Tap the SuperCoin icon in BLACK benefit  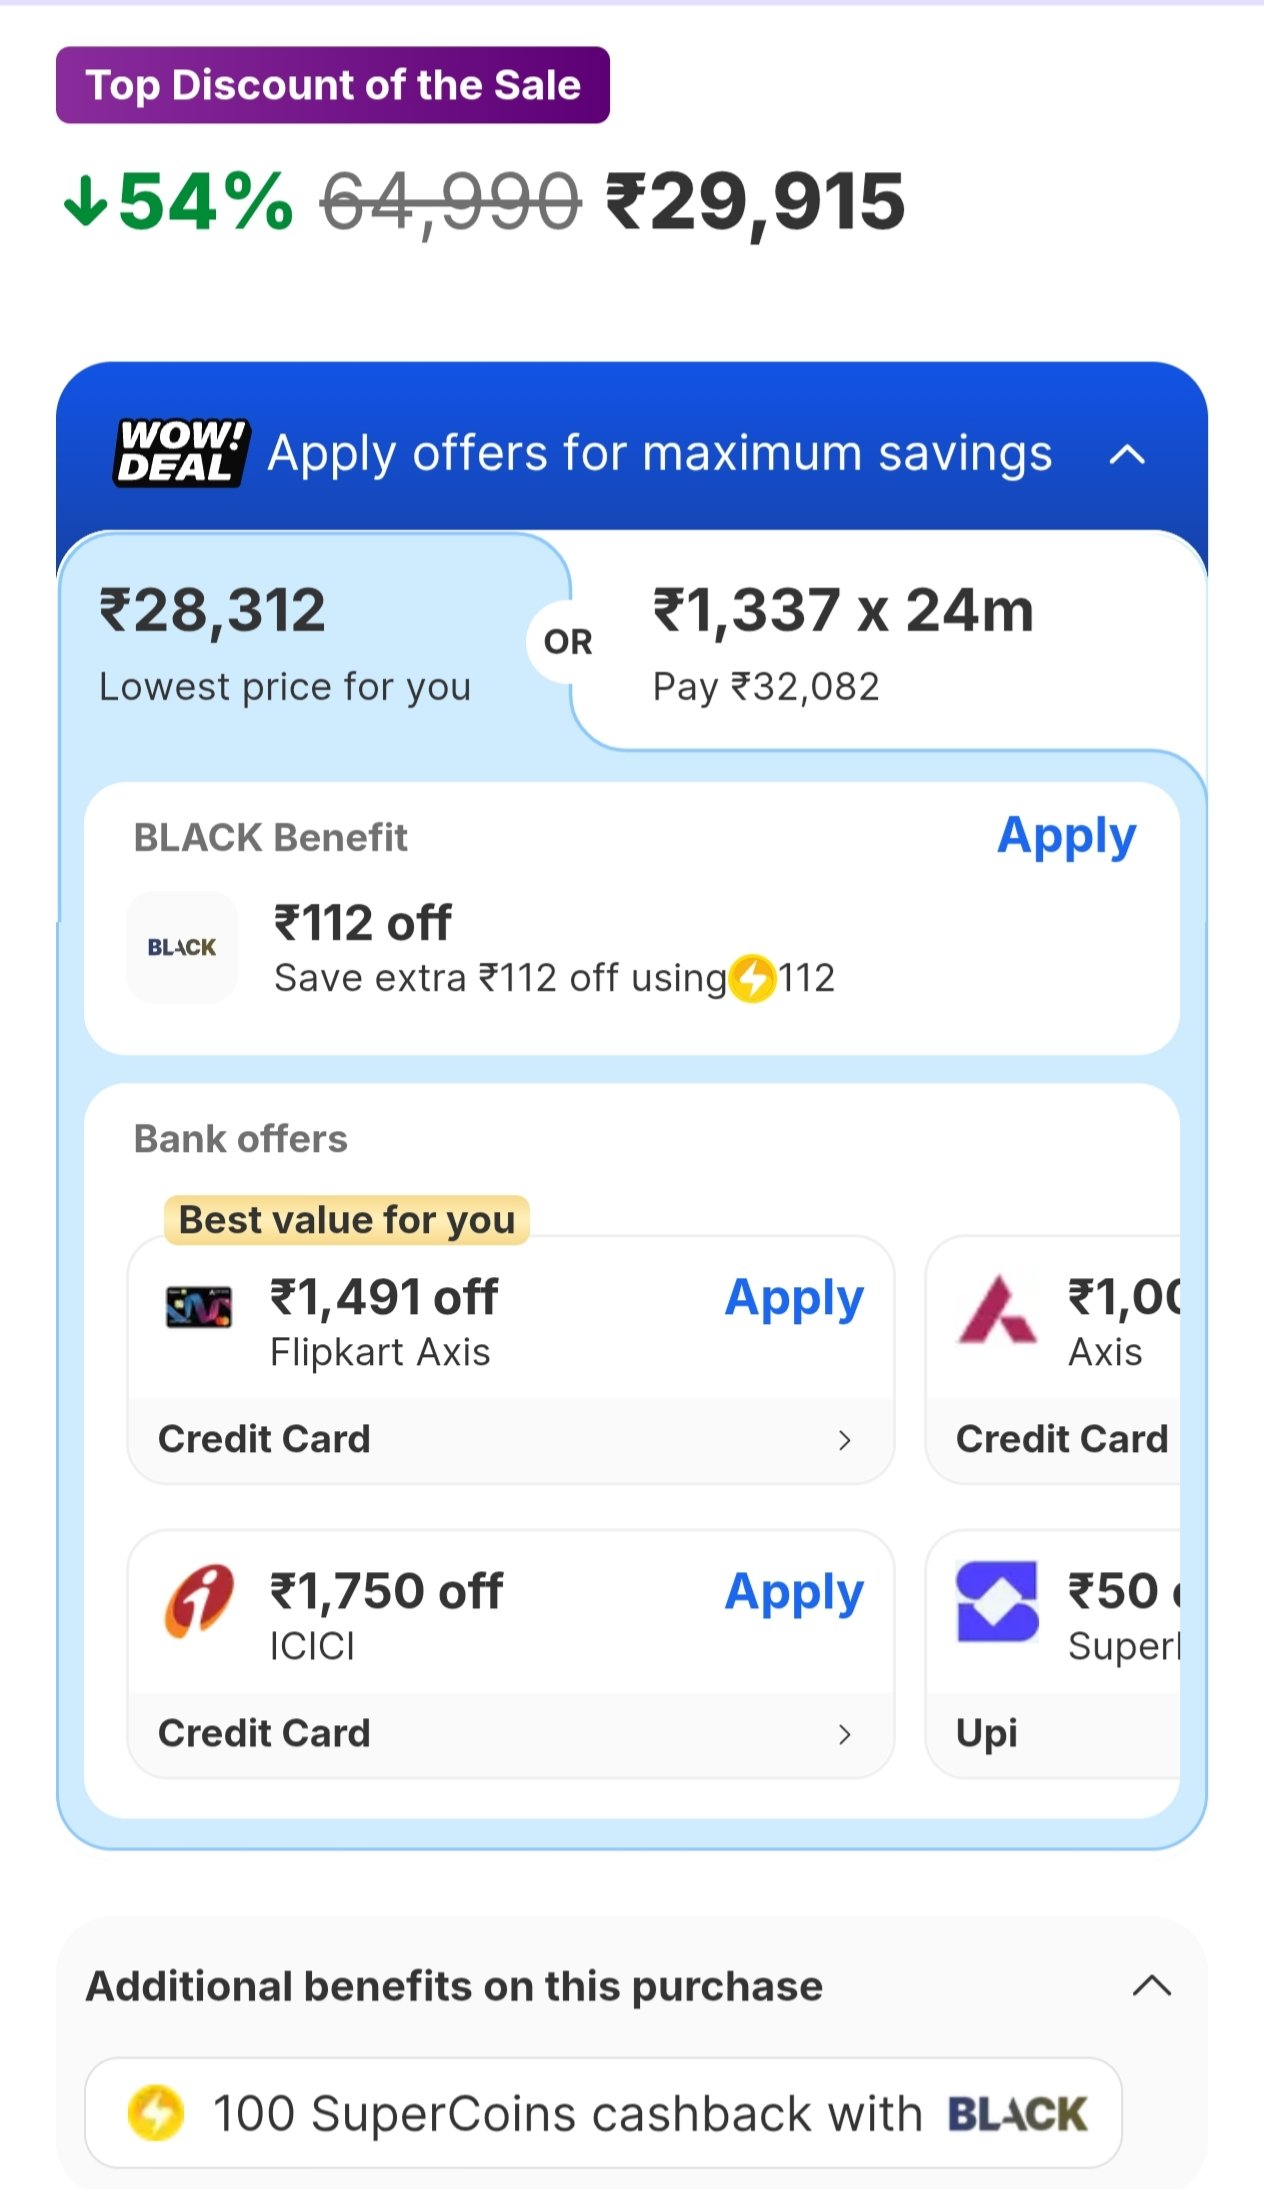click(x=753, y=978)
